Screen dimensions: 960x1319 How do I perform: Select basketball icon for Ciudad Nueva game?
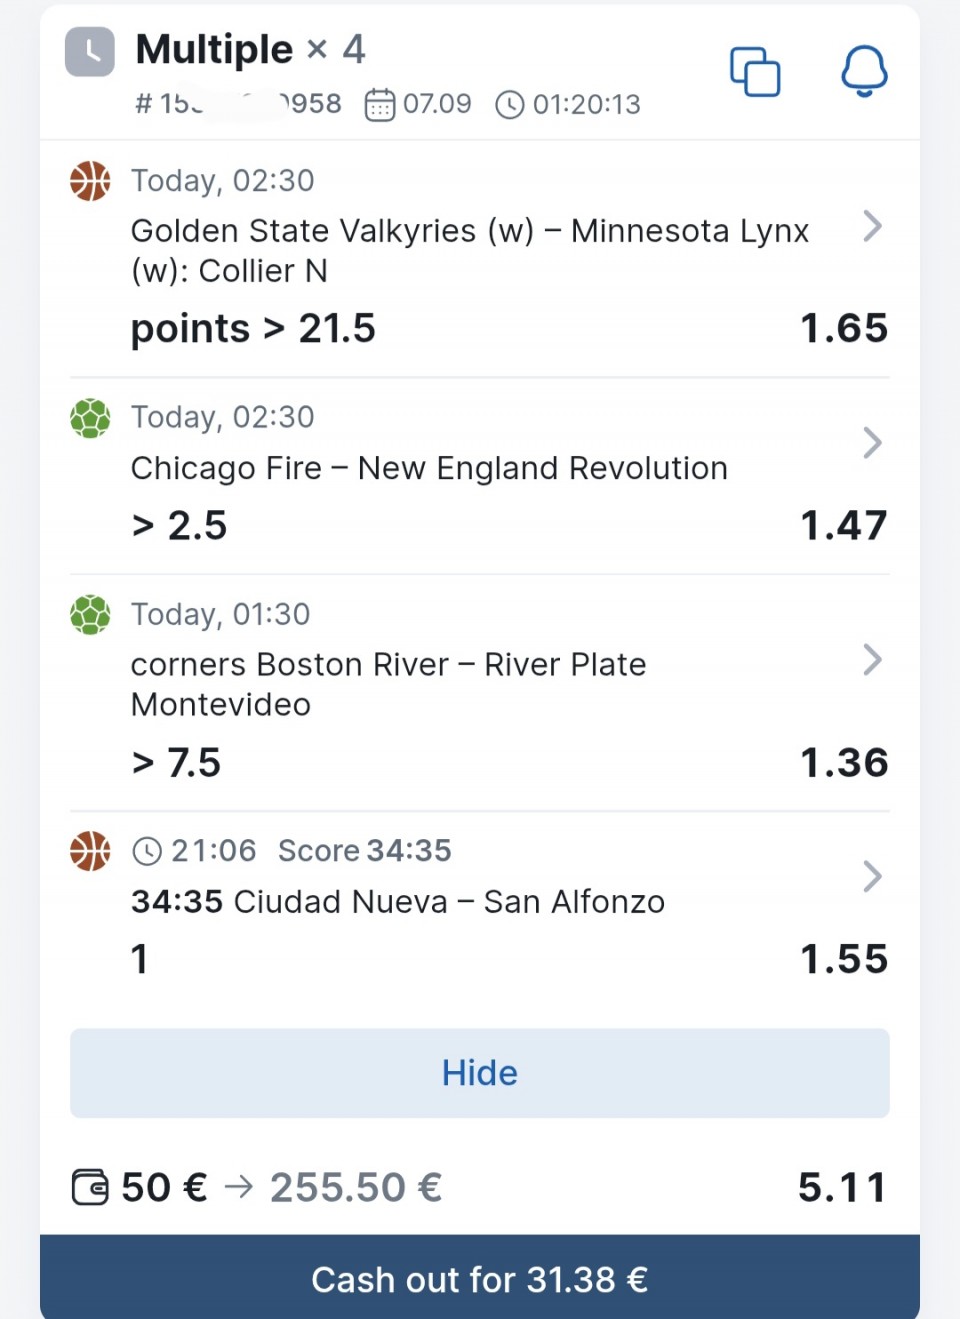[90, 851]
